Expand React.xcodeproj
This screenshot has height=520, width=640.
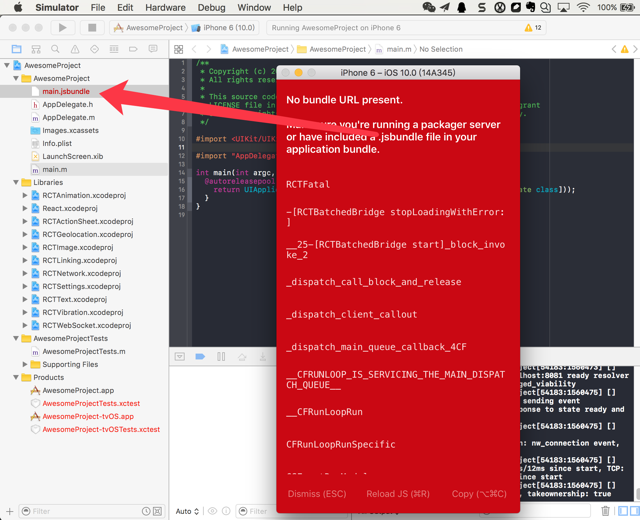point(25,209)
